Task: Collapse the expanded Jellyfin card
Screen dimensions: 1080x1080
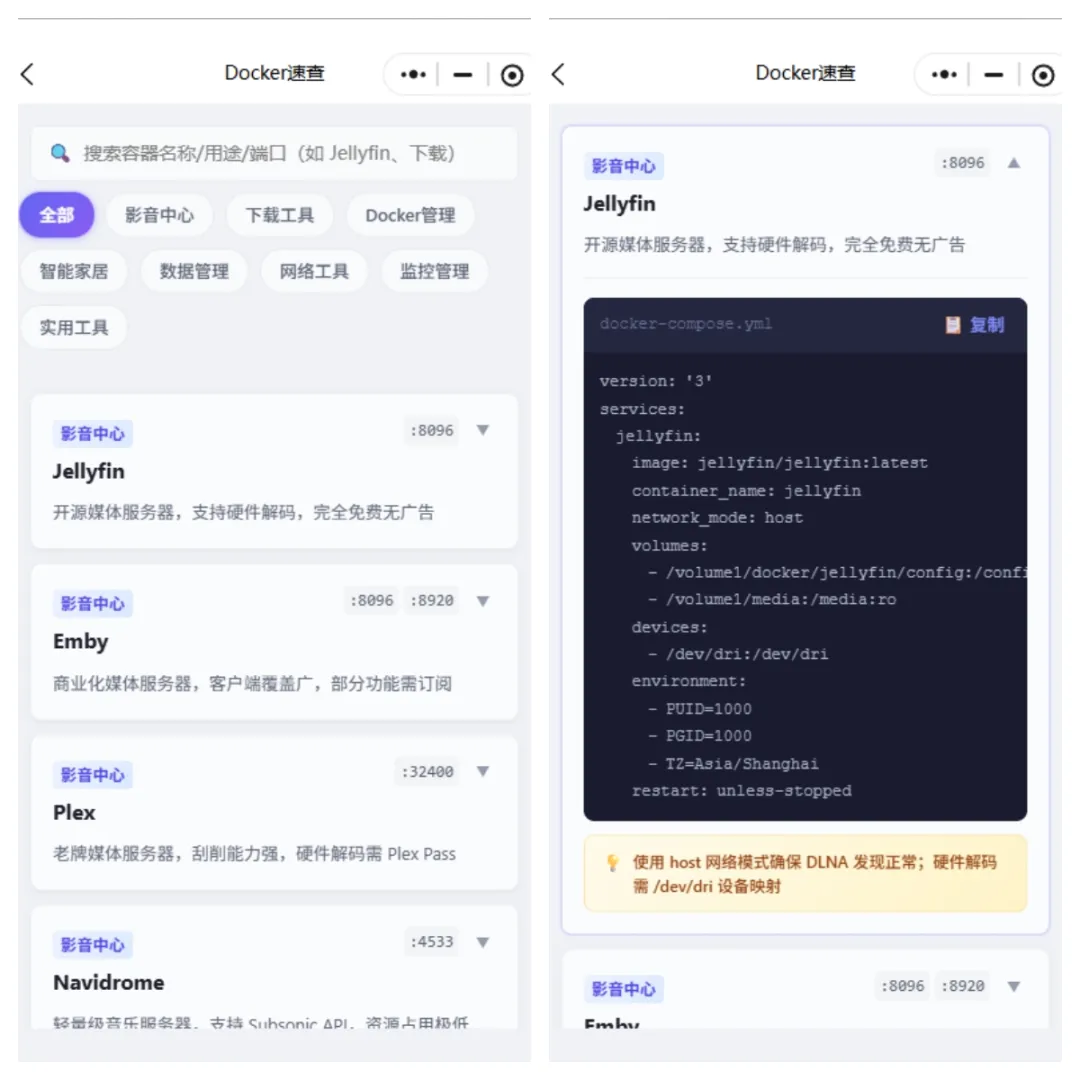Action: pyautogui.click(x=1014, y=163)
